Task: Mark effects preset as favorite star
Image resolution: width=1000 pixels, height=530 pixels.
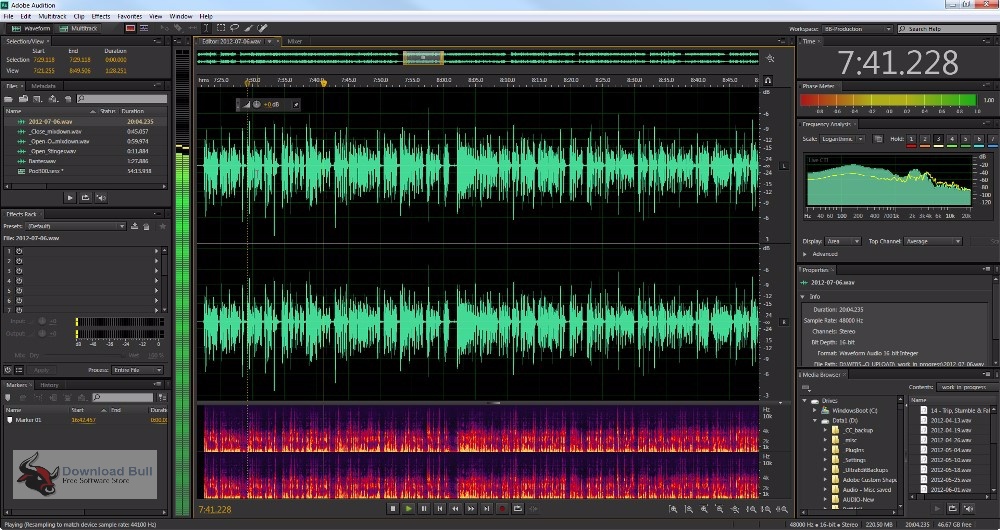Action: pos(162,226)
